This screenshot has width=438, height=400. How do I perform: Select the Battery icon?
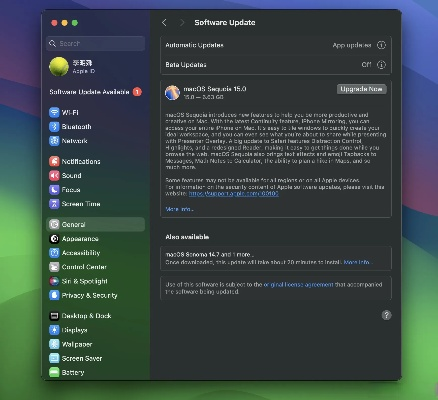[54, 372]
